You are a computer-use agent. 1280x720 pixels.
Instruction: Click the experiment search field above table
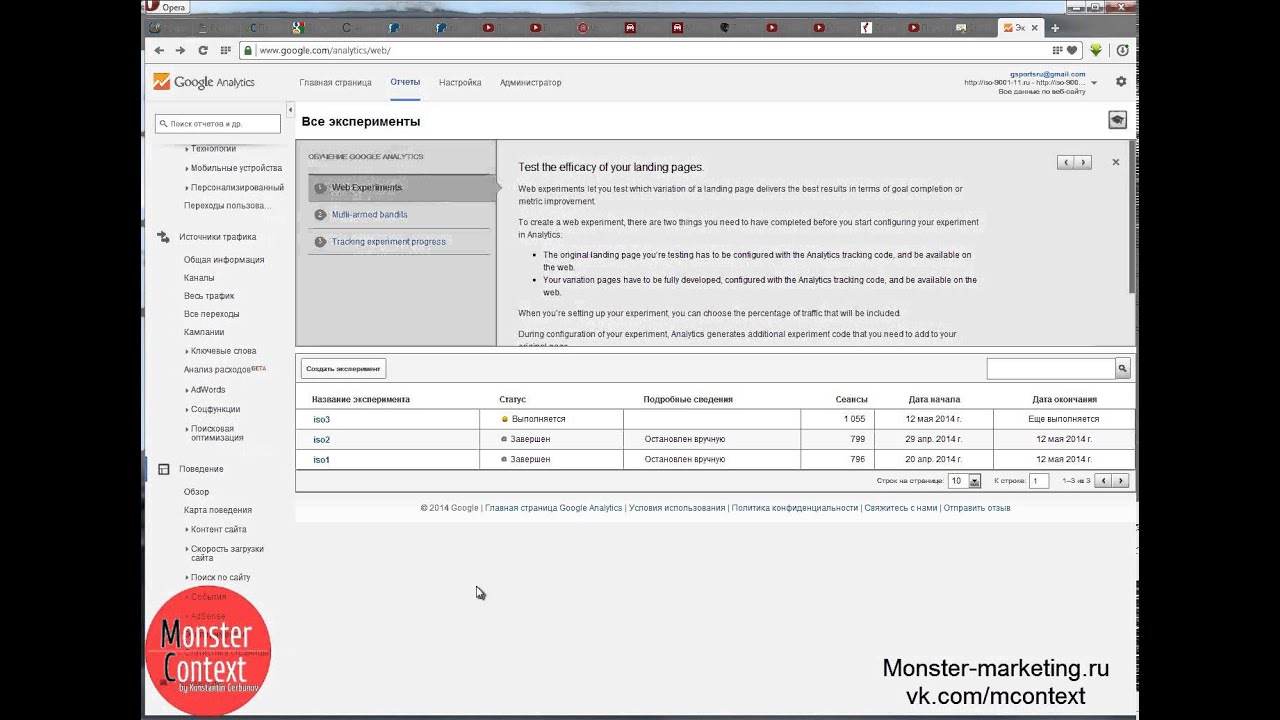pyautogui.click(x=1051, y=369)
